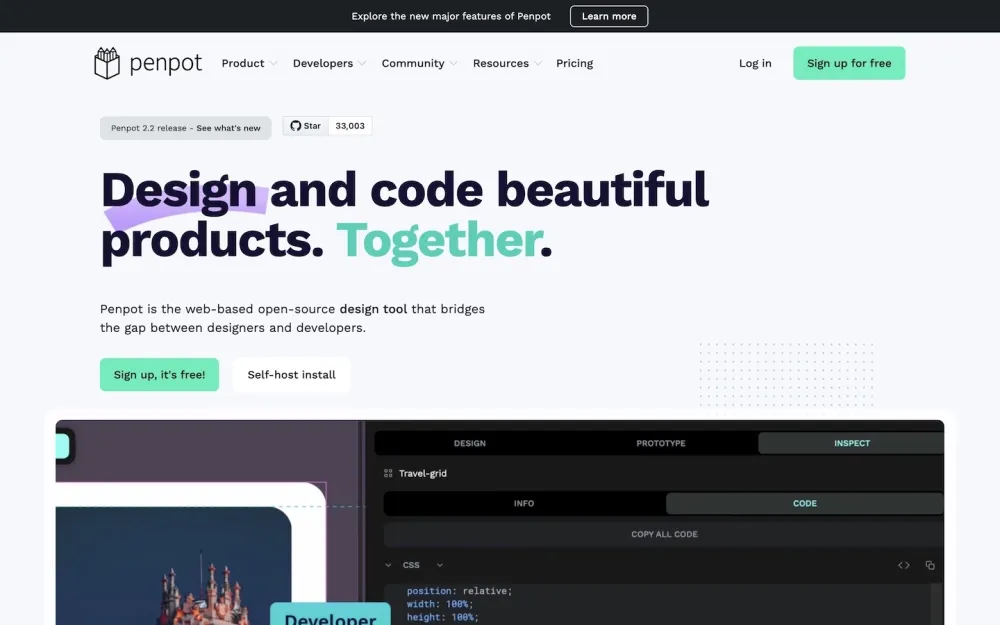Select Pricing in the navigation menu
This screenshot has height=625, width=1000.
(x=575, y=63)
